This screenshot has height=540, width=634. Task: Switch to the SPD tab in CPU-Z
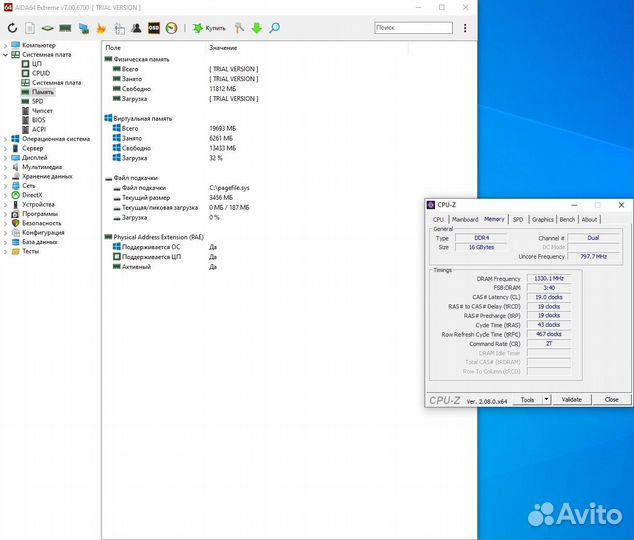coord(518,219)
